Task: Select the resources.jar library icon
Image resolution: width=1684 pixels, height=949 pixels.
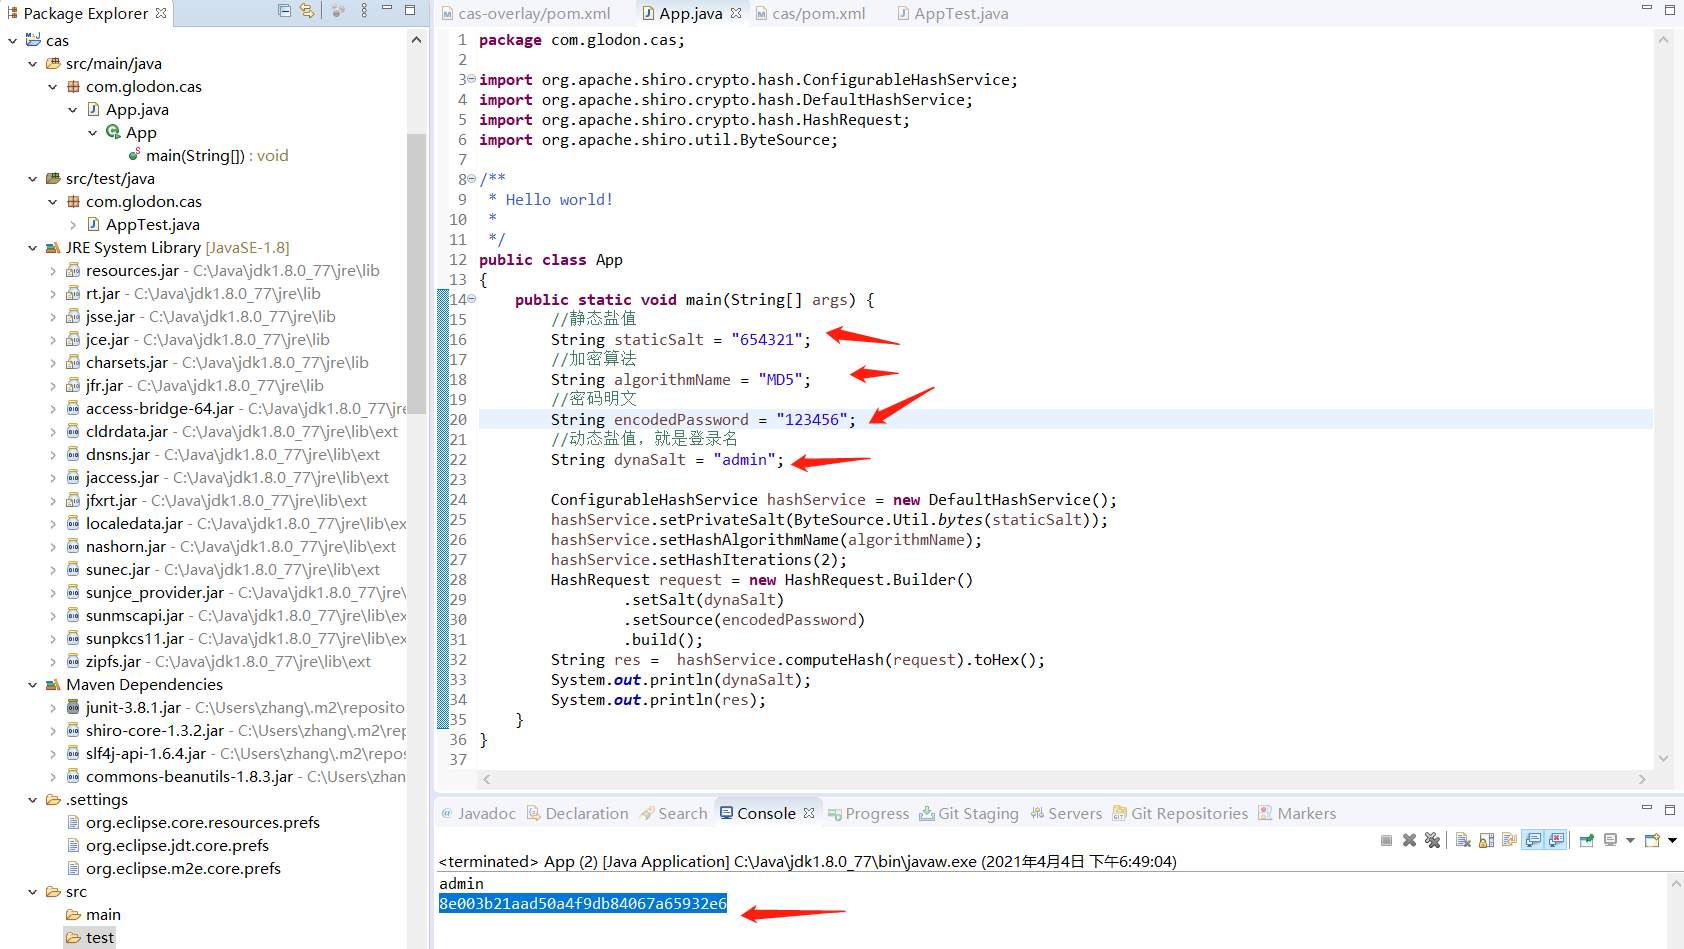Action: 73,270
